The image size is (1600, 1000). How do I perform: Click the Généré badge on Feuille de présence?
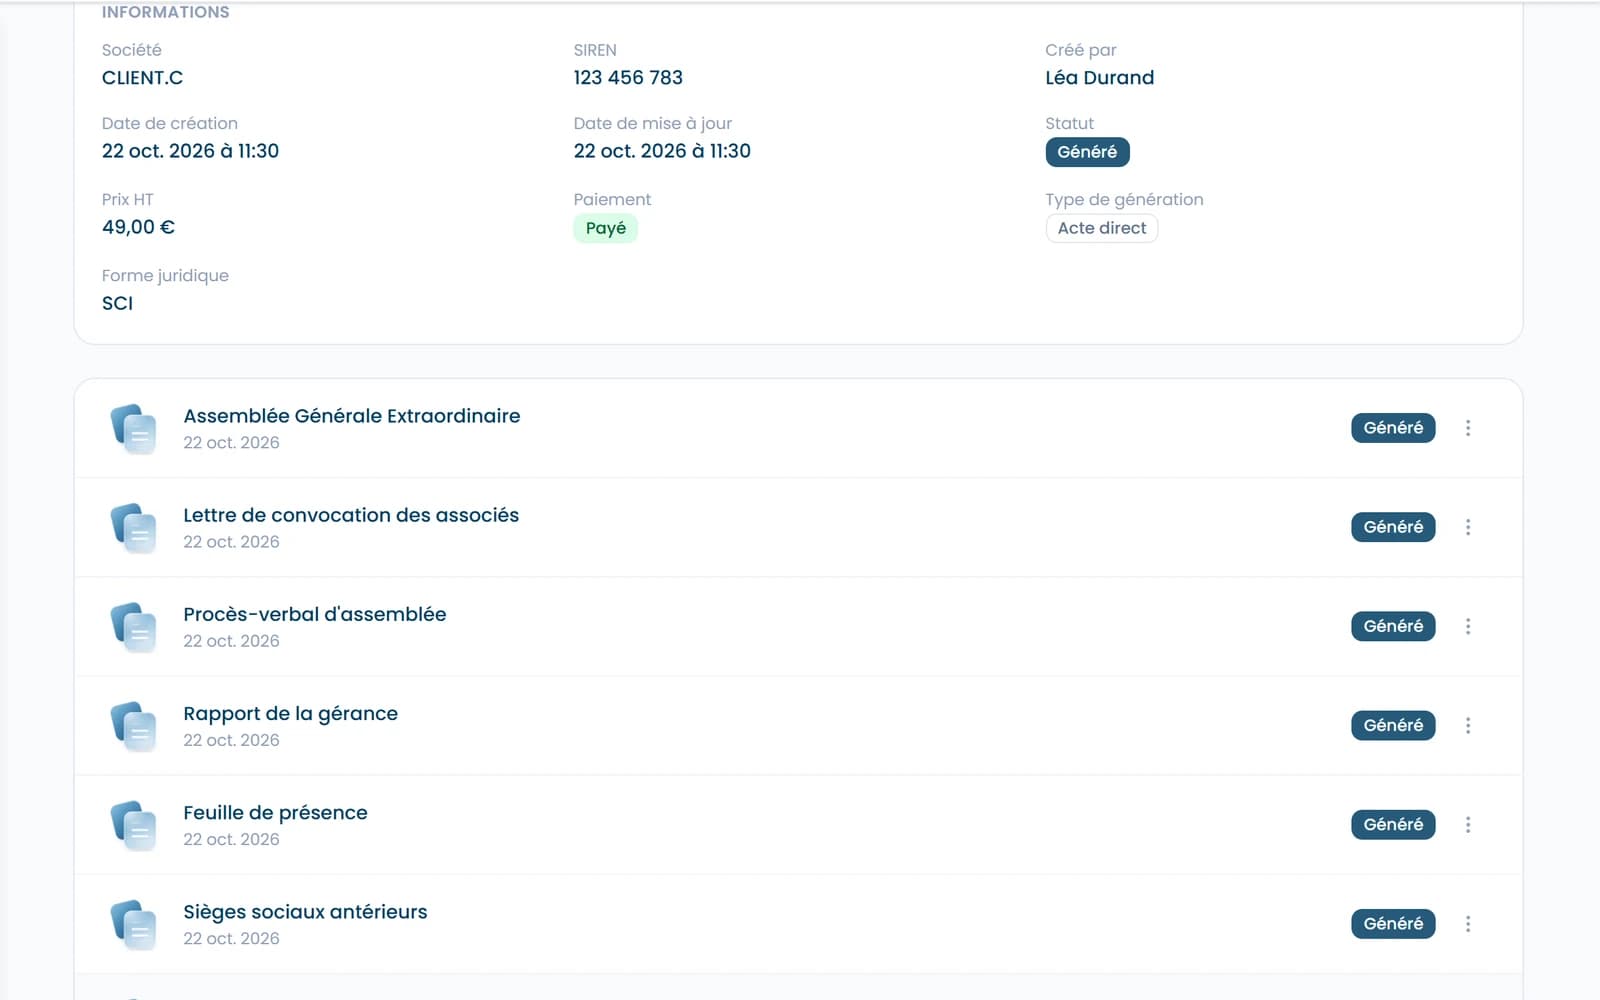[1393, 824]
